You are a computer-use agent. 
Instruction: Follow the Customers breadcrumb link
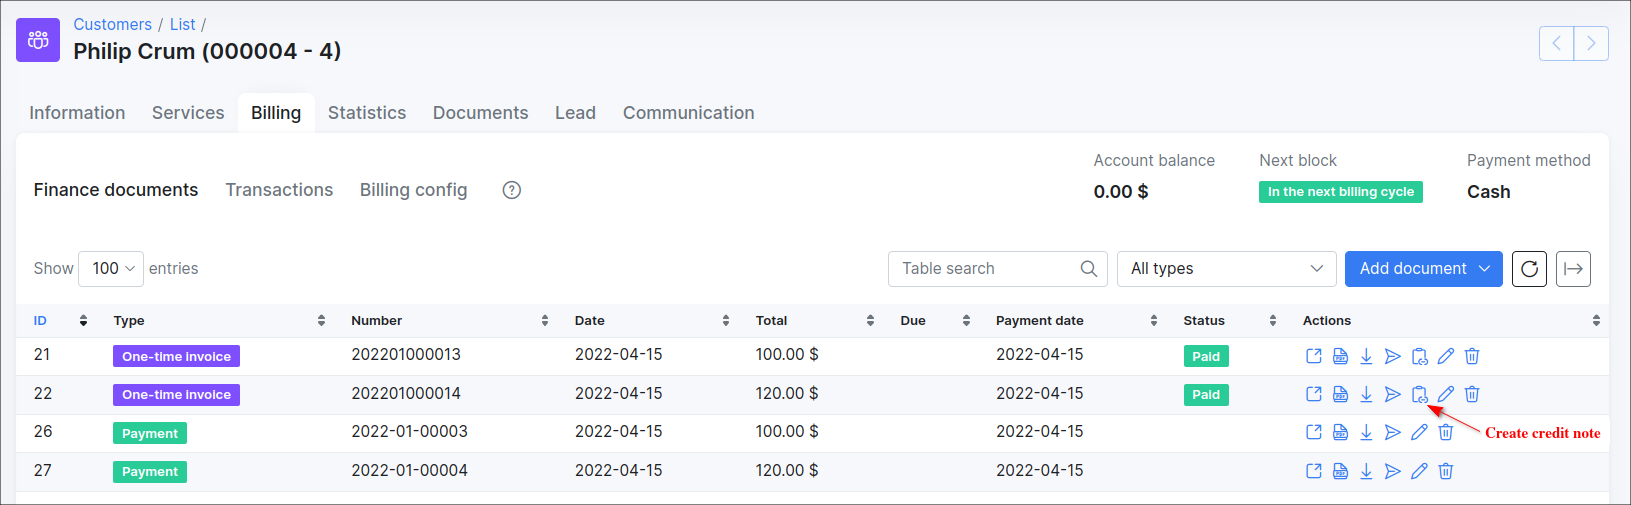(112, 24)
